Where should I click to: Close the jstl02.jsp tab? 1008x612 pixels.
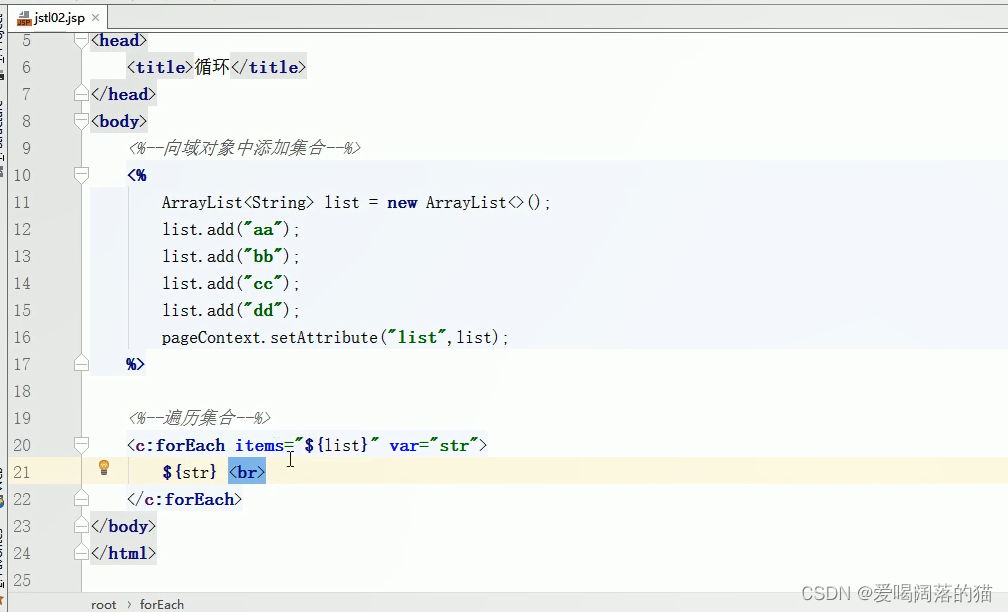click(96, 17)
